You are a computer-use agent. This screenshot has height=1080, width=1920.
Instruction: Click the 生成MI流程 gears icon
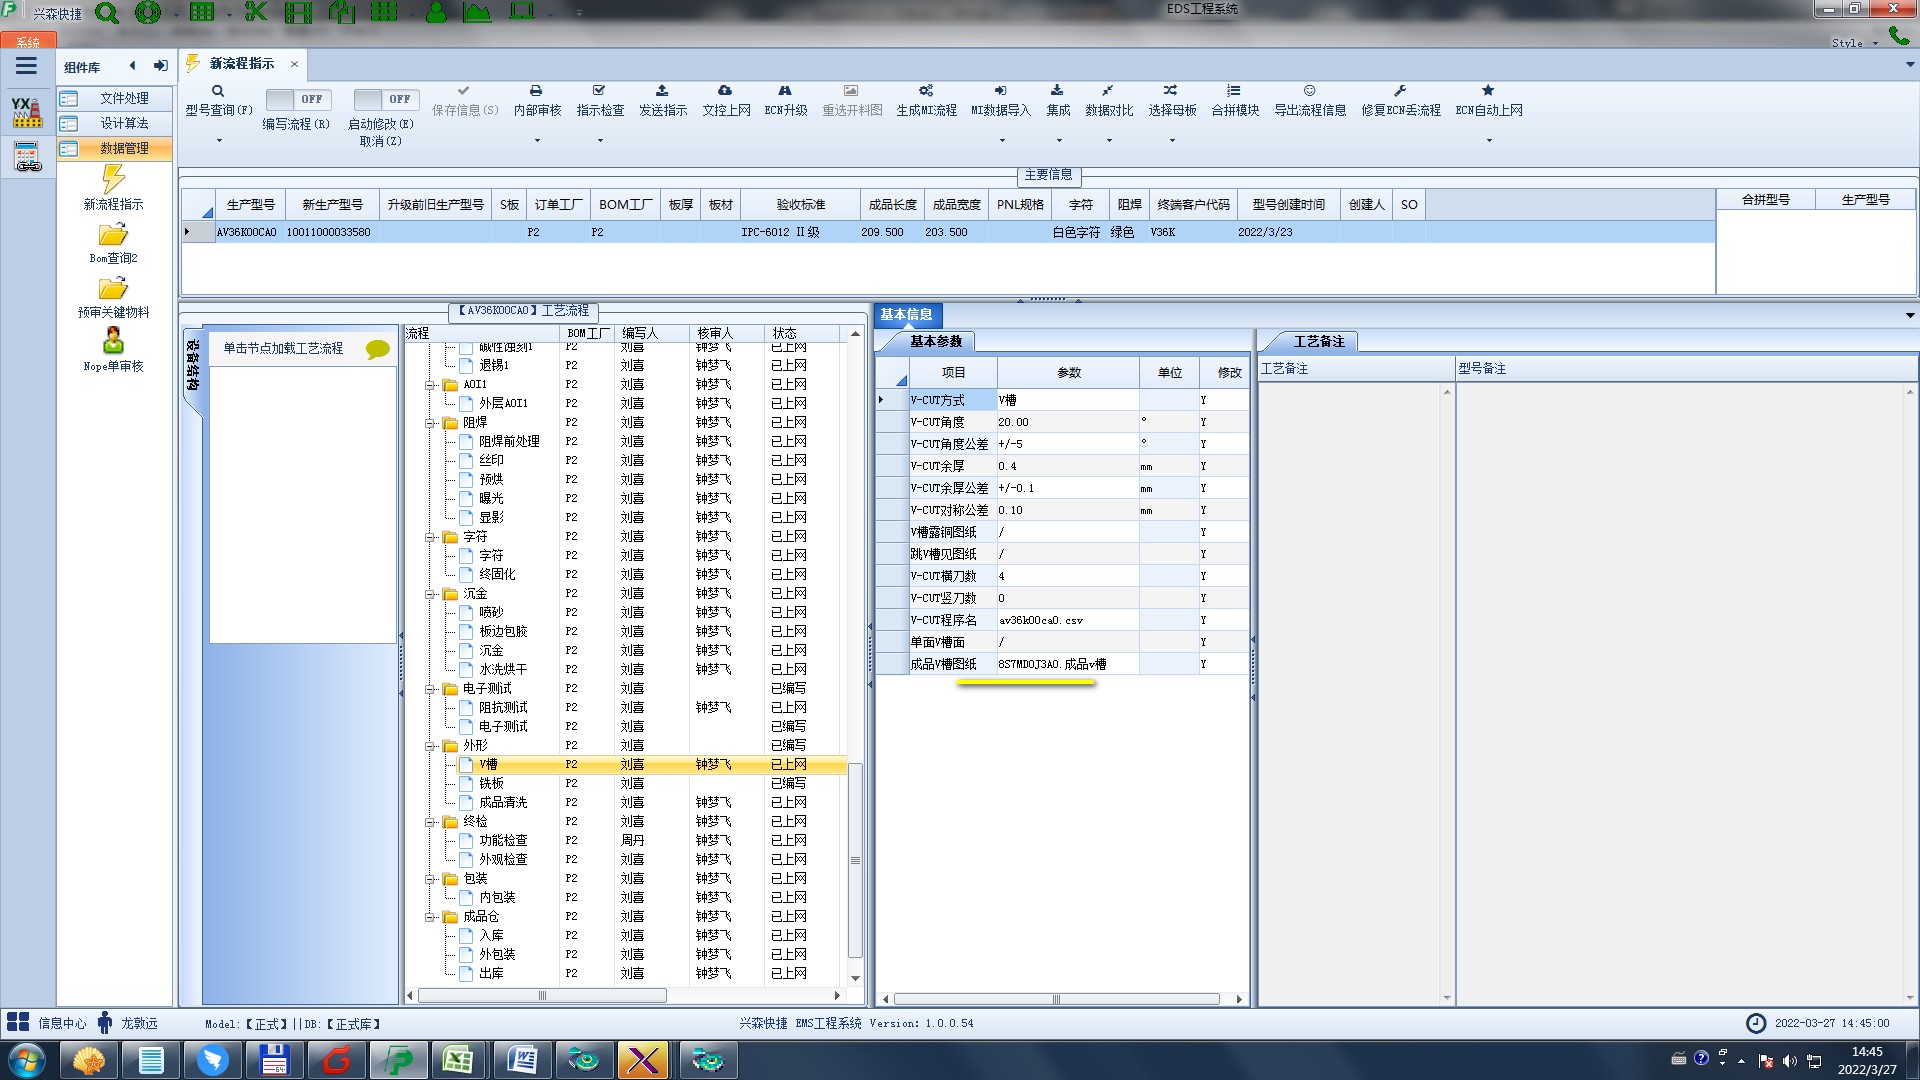(926, 91)
